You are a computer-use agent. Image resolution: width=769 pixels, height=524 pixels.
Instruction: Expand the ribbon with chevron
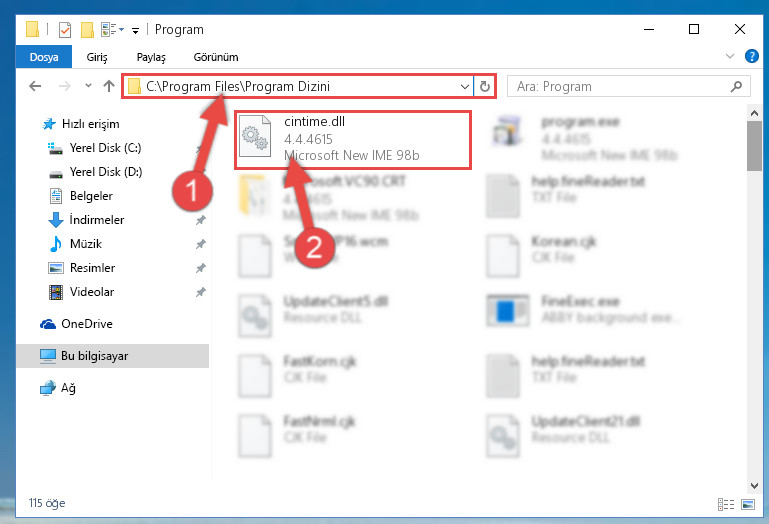coord(730,56)
